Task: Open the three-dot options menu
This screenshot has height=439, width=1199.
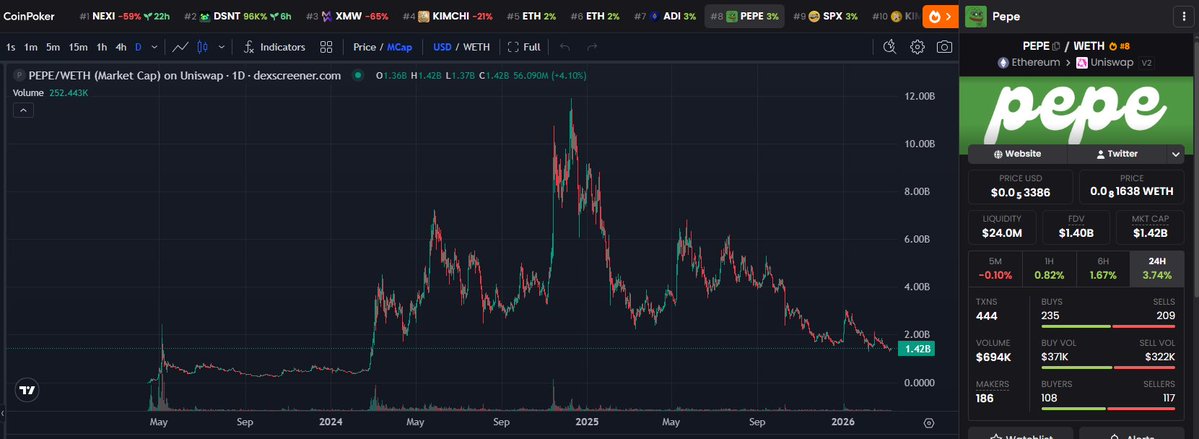Action: pos(1182,16)
